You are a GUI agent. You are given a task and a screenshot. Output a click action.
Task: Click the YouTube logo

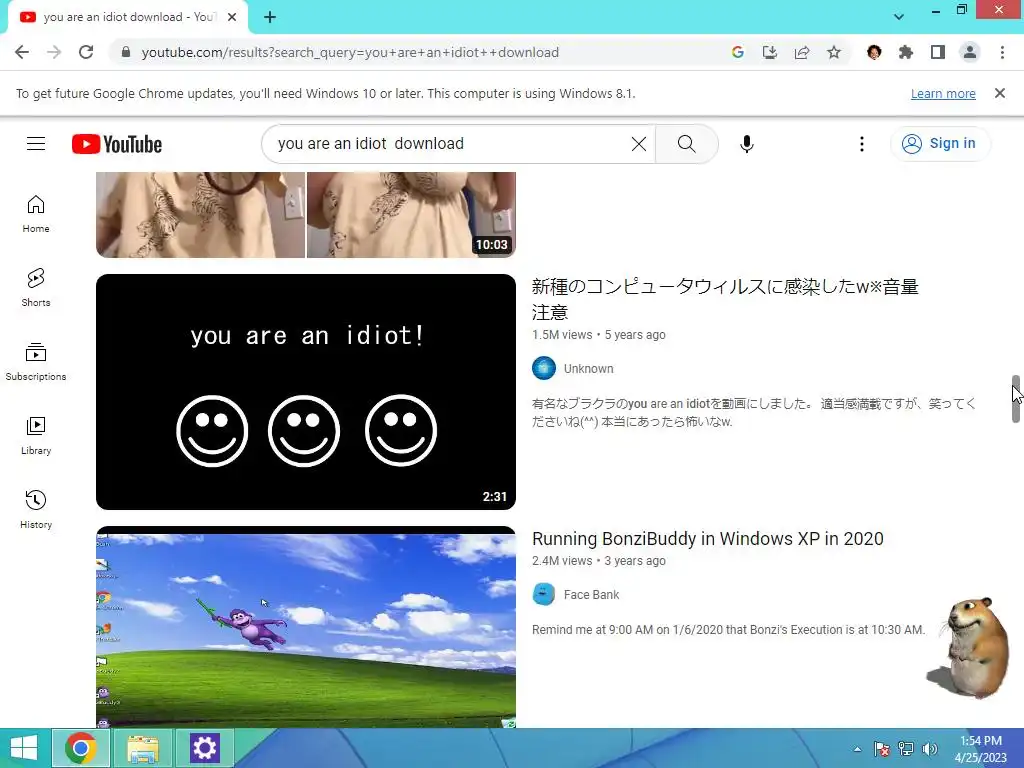(117, 144)
